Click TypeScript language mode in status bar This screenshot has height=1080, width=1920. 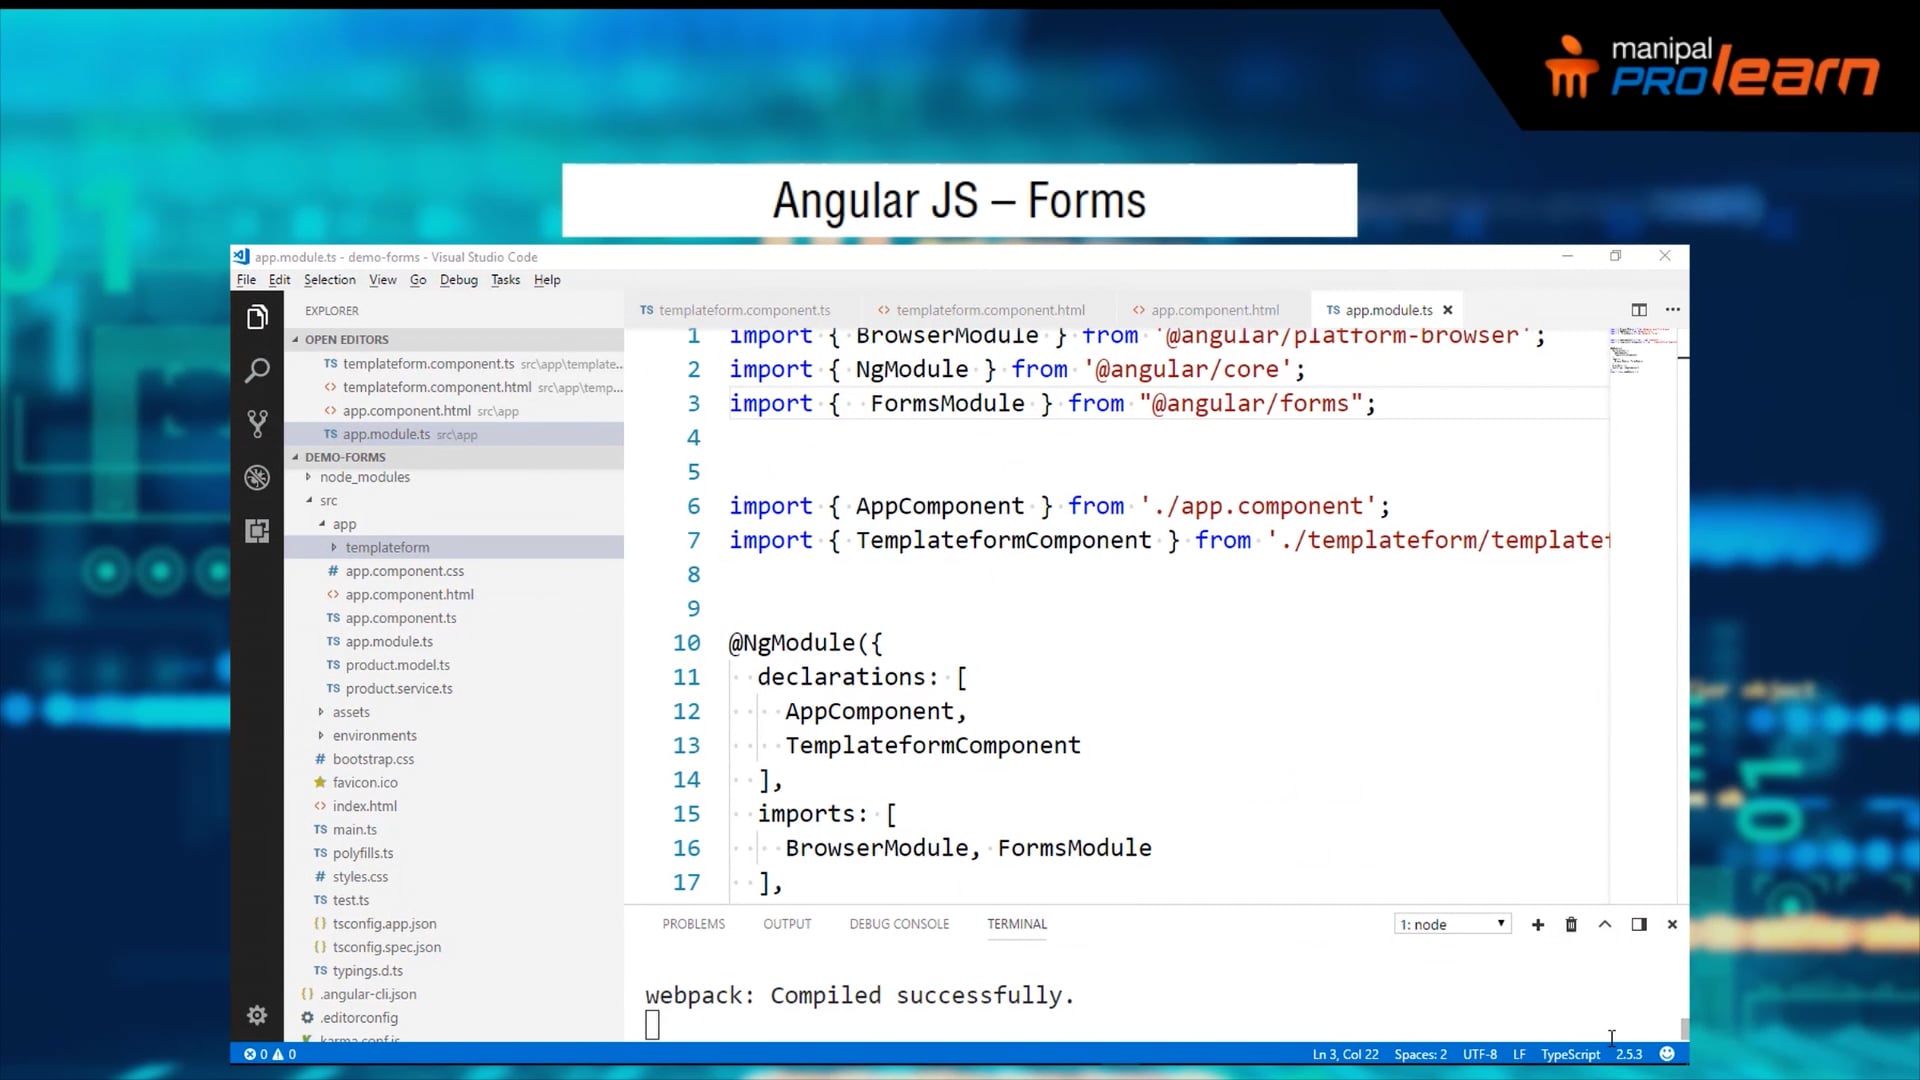(1570, 1054)
